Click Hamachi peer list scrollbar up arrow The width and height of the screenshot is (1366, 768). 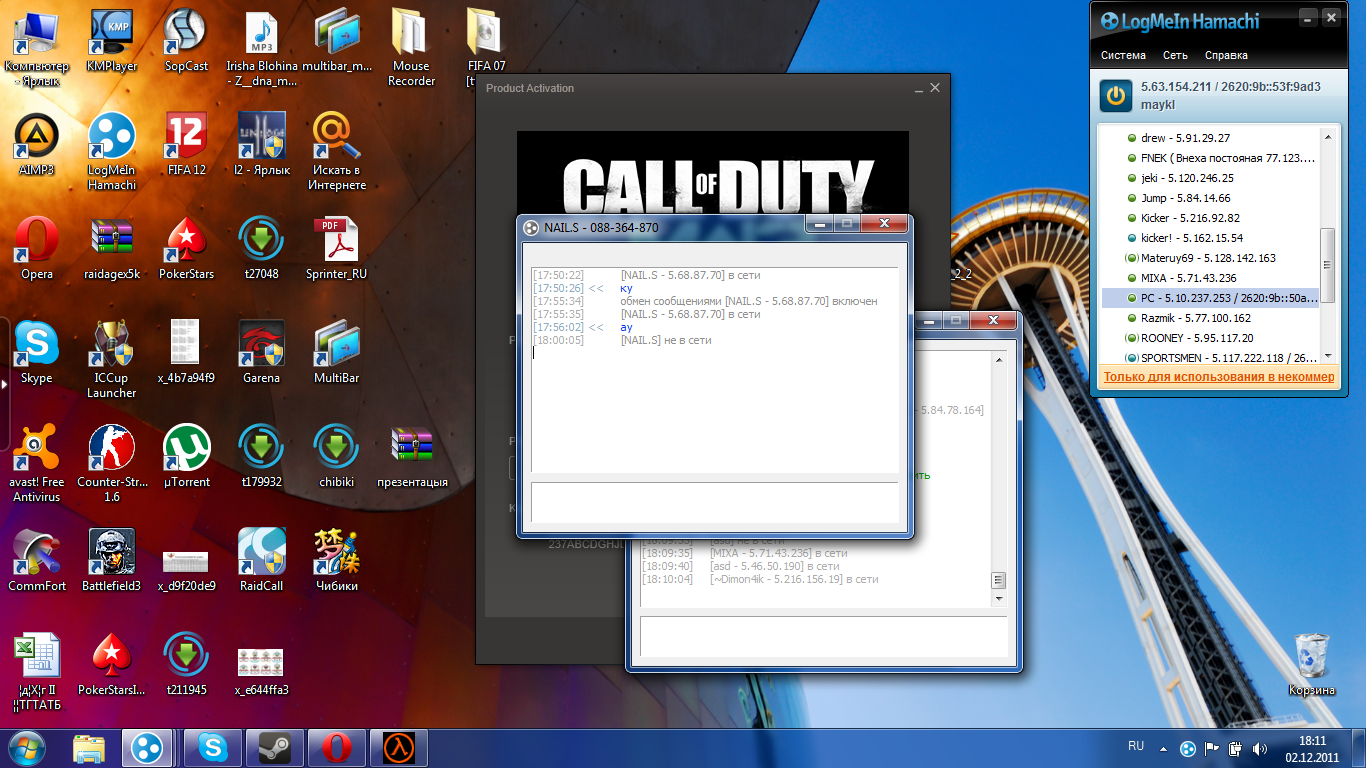point(1328,137)
